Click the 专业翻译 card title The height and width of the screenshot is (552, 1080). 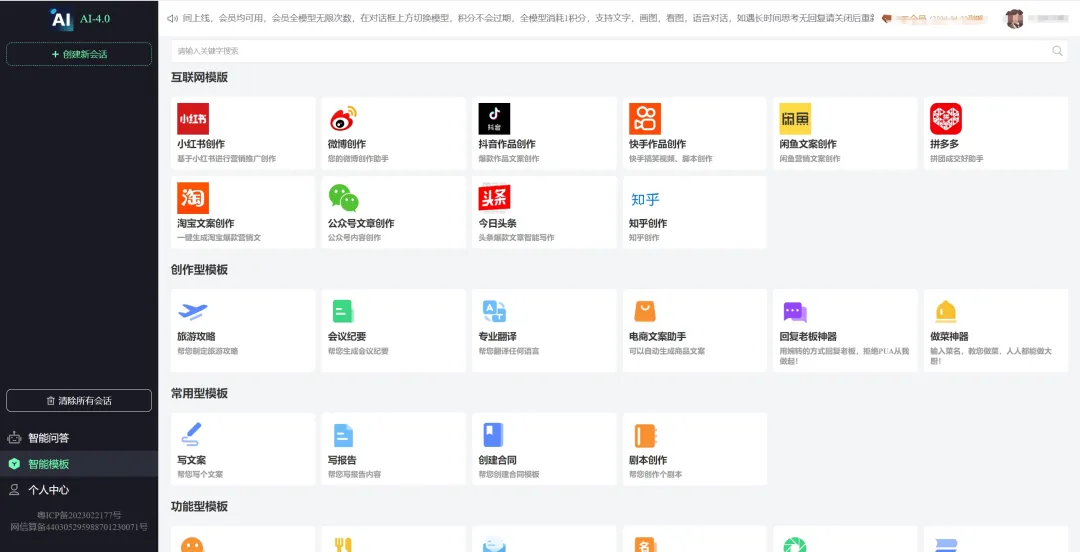(x=498, y=336)
